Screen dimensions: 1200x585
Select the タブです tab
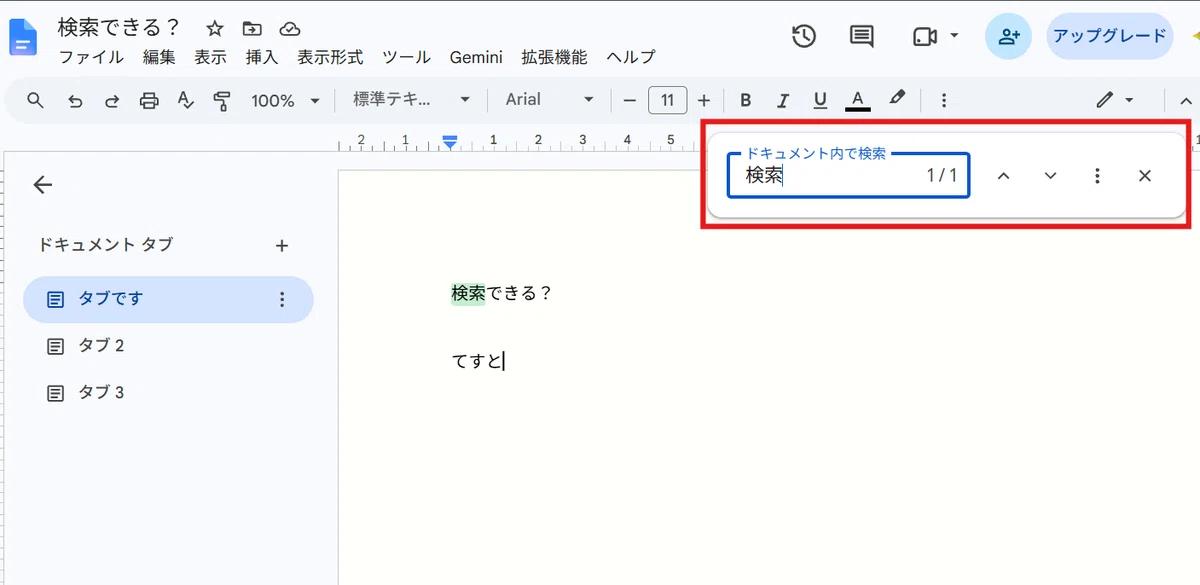coord(168,299)
